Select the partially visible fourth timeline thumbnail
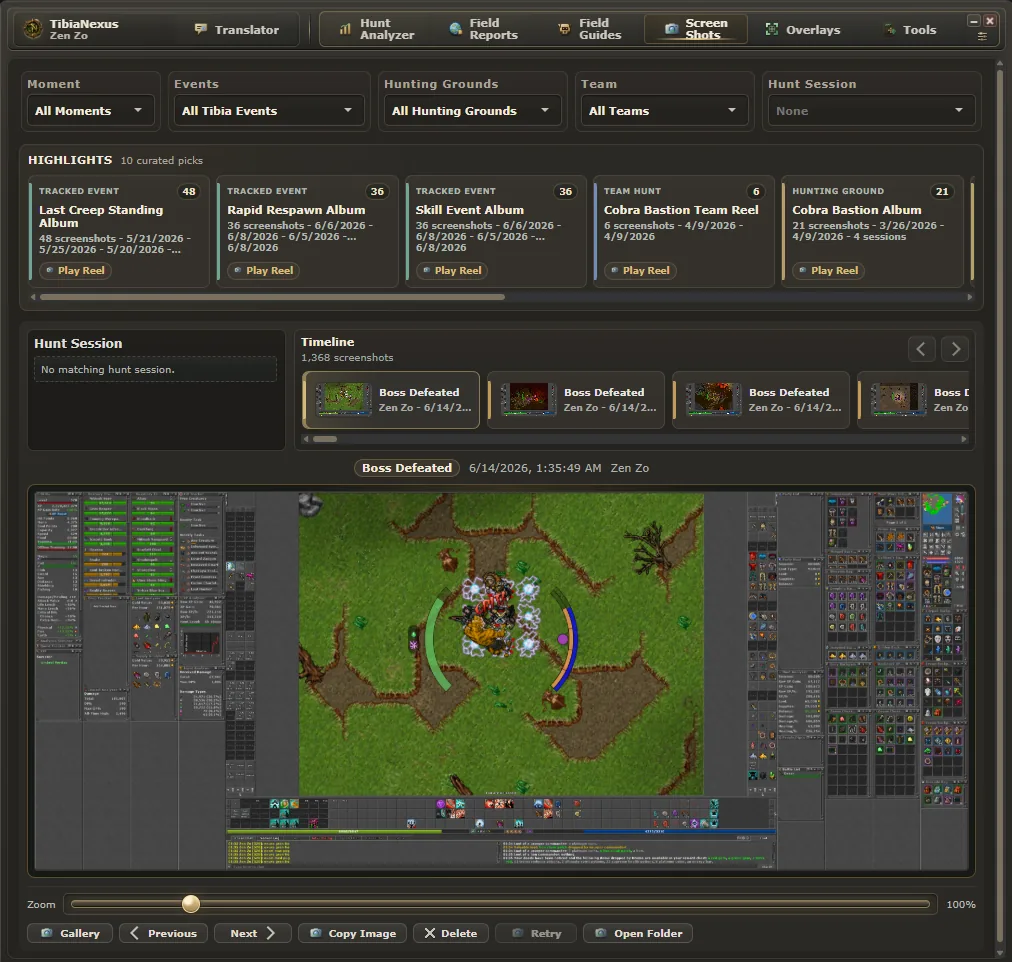Image resolution: width=1012 pixels, height=962 pixels. [914, 400]
